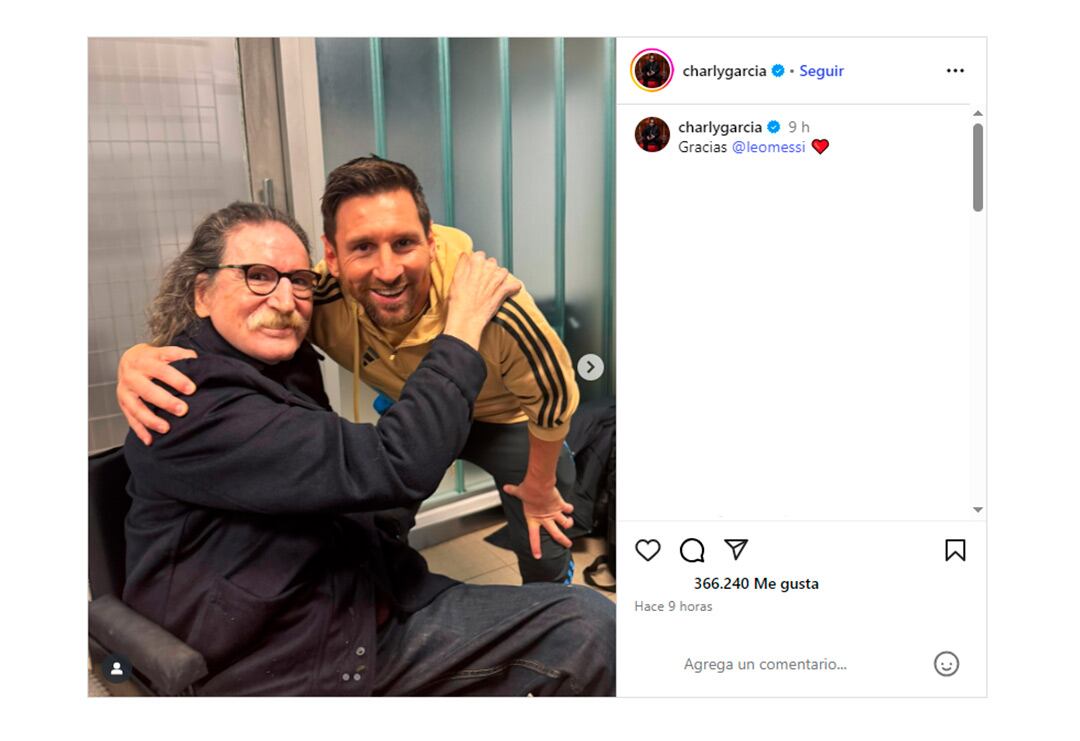1080x741 pixels.
Task: Show tagged people on the photo
Action: tap(116, 668)
